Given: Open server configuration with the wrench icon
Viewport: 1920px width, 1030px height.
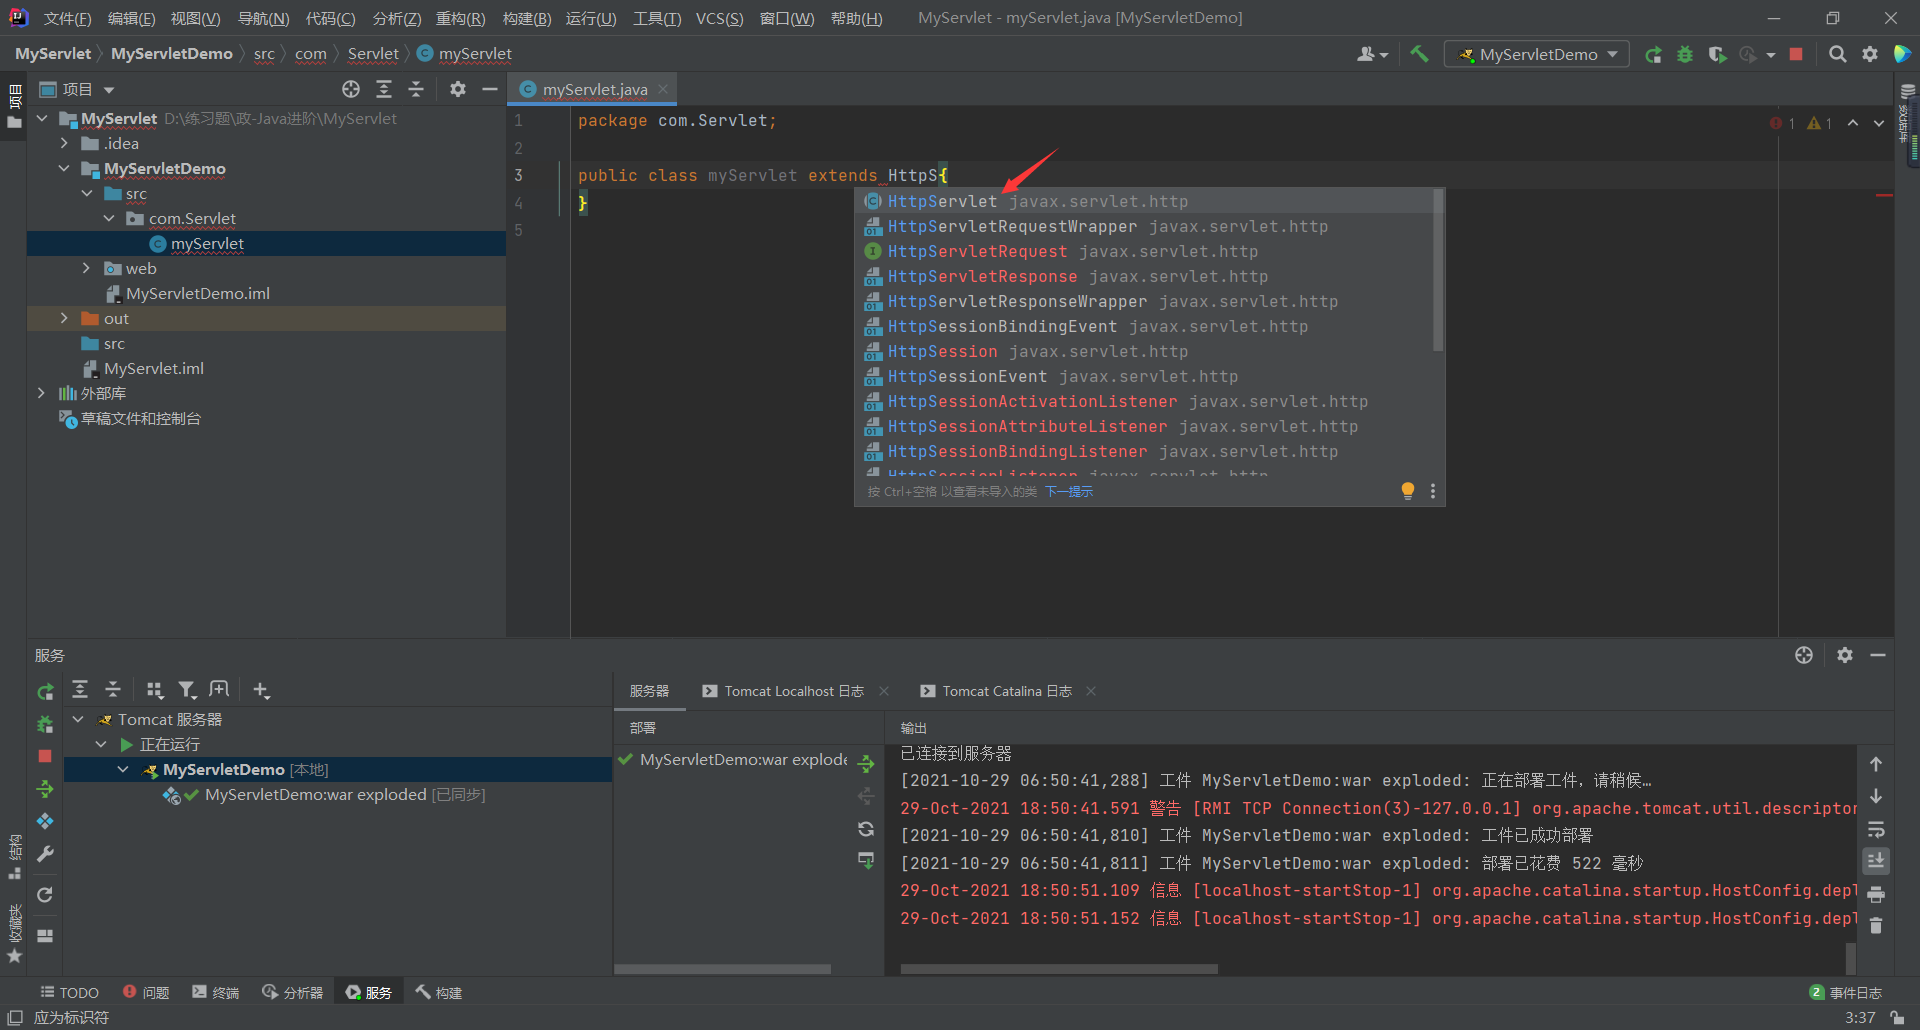Looking at the screenshot, I should [45, 855].
